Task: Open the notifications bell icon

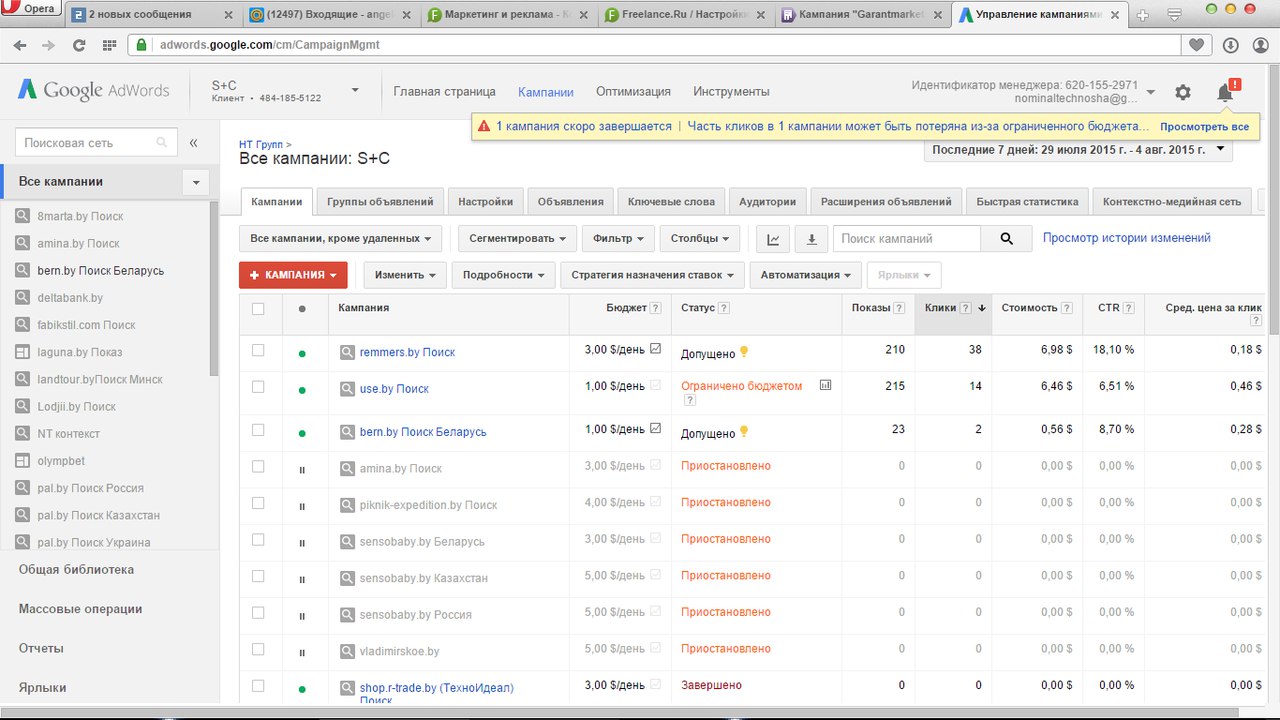Action: tap(1225, 92)
